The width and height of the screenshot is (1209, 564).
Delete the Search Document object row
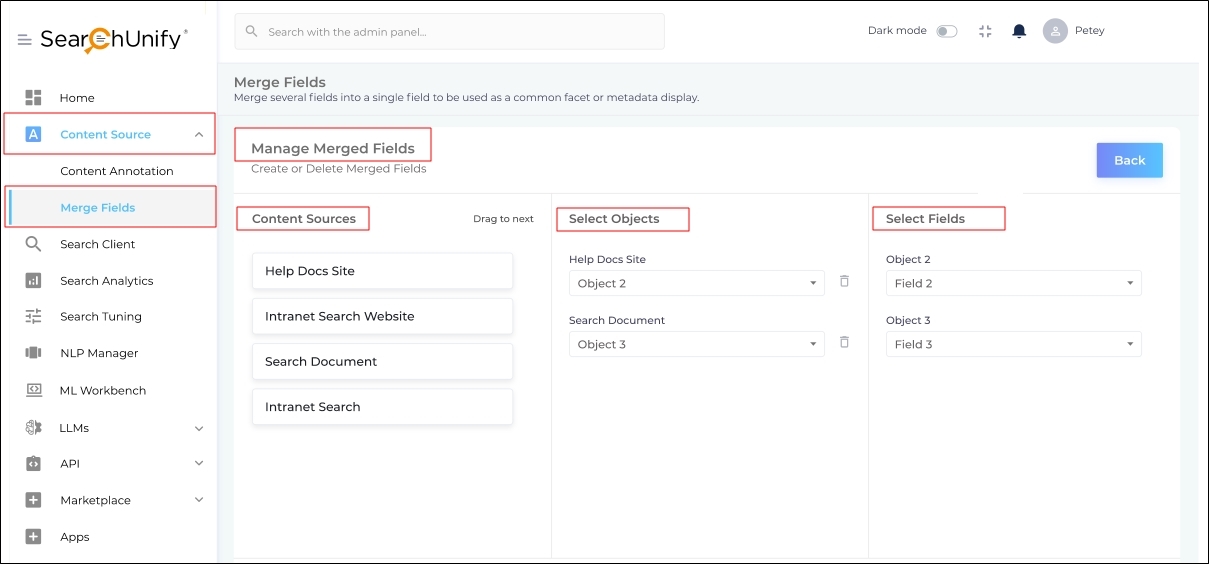tap(844, 343)
